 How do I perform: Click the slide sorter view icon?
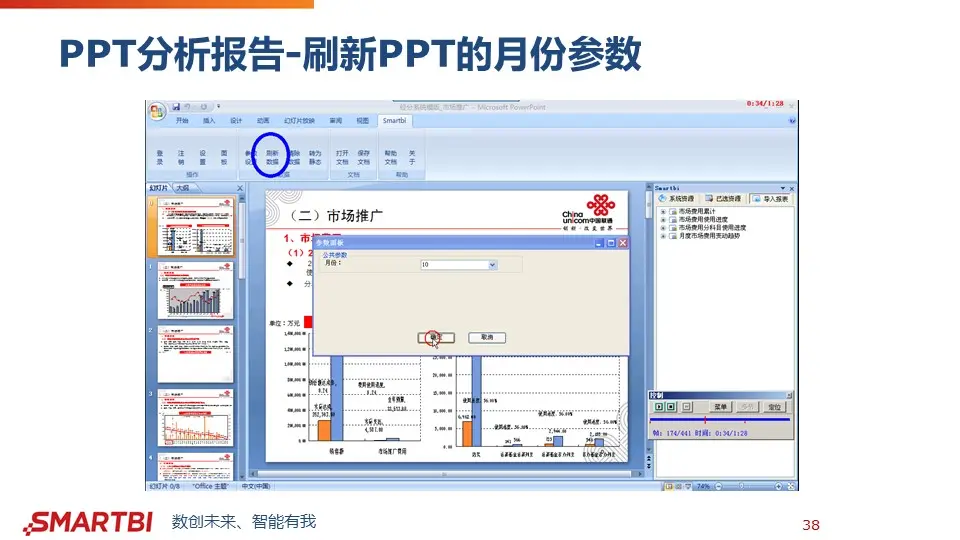point(678,486)
